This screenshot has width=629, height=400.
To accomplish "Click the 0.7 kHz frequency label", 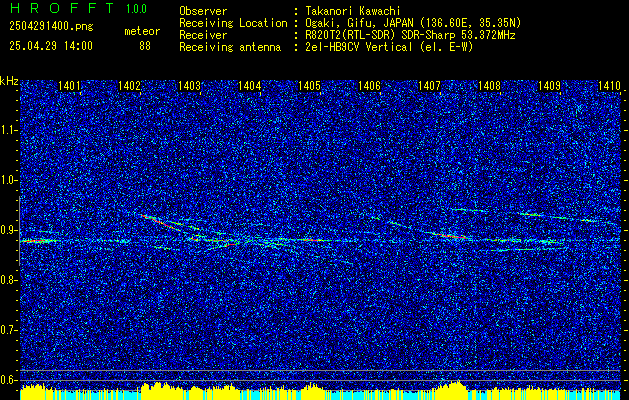I will point(8,330).
